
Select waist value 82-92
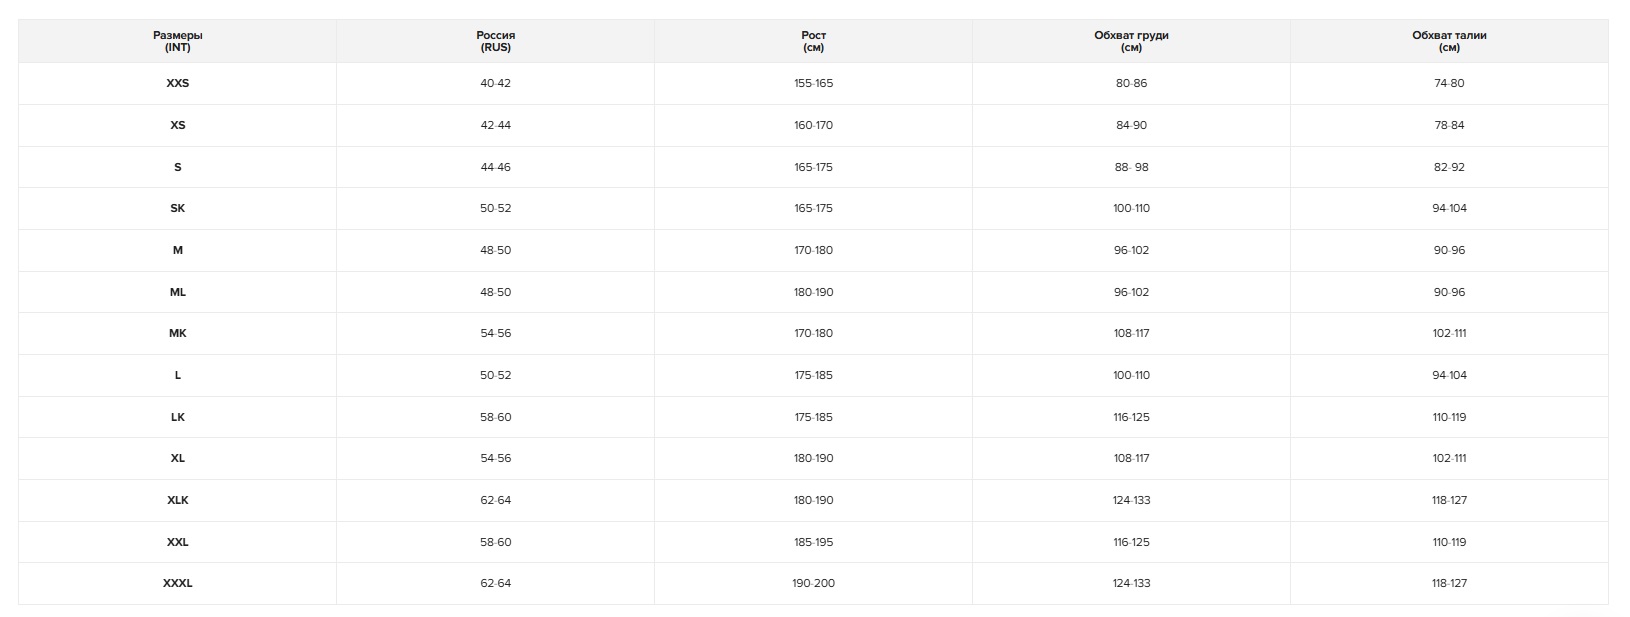[x=1449, y=168]
